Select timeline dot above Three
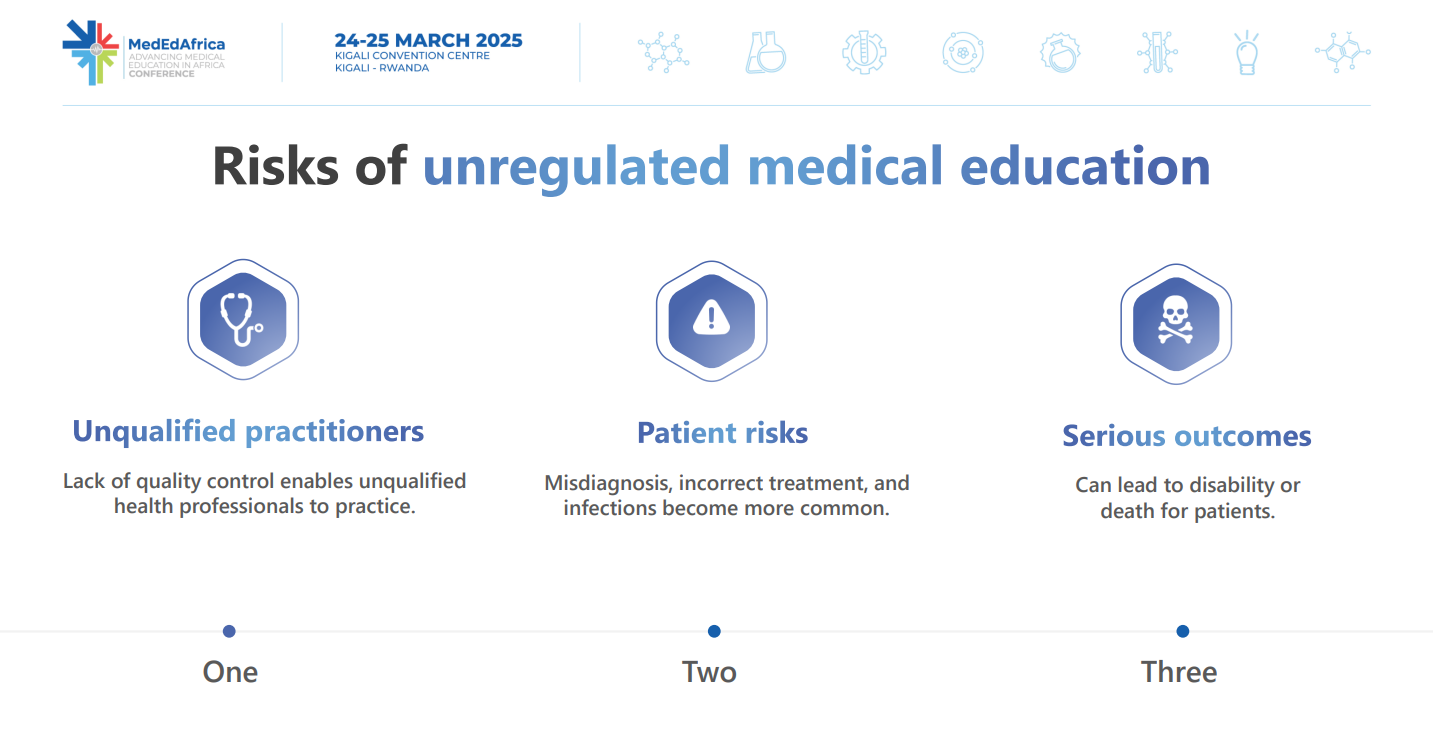1433x736 pixels. tap(1183, 631)
